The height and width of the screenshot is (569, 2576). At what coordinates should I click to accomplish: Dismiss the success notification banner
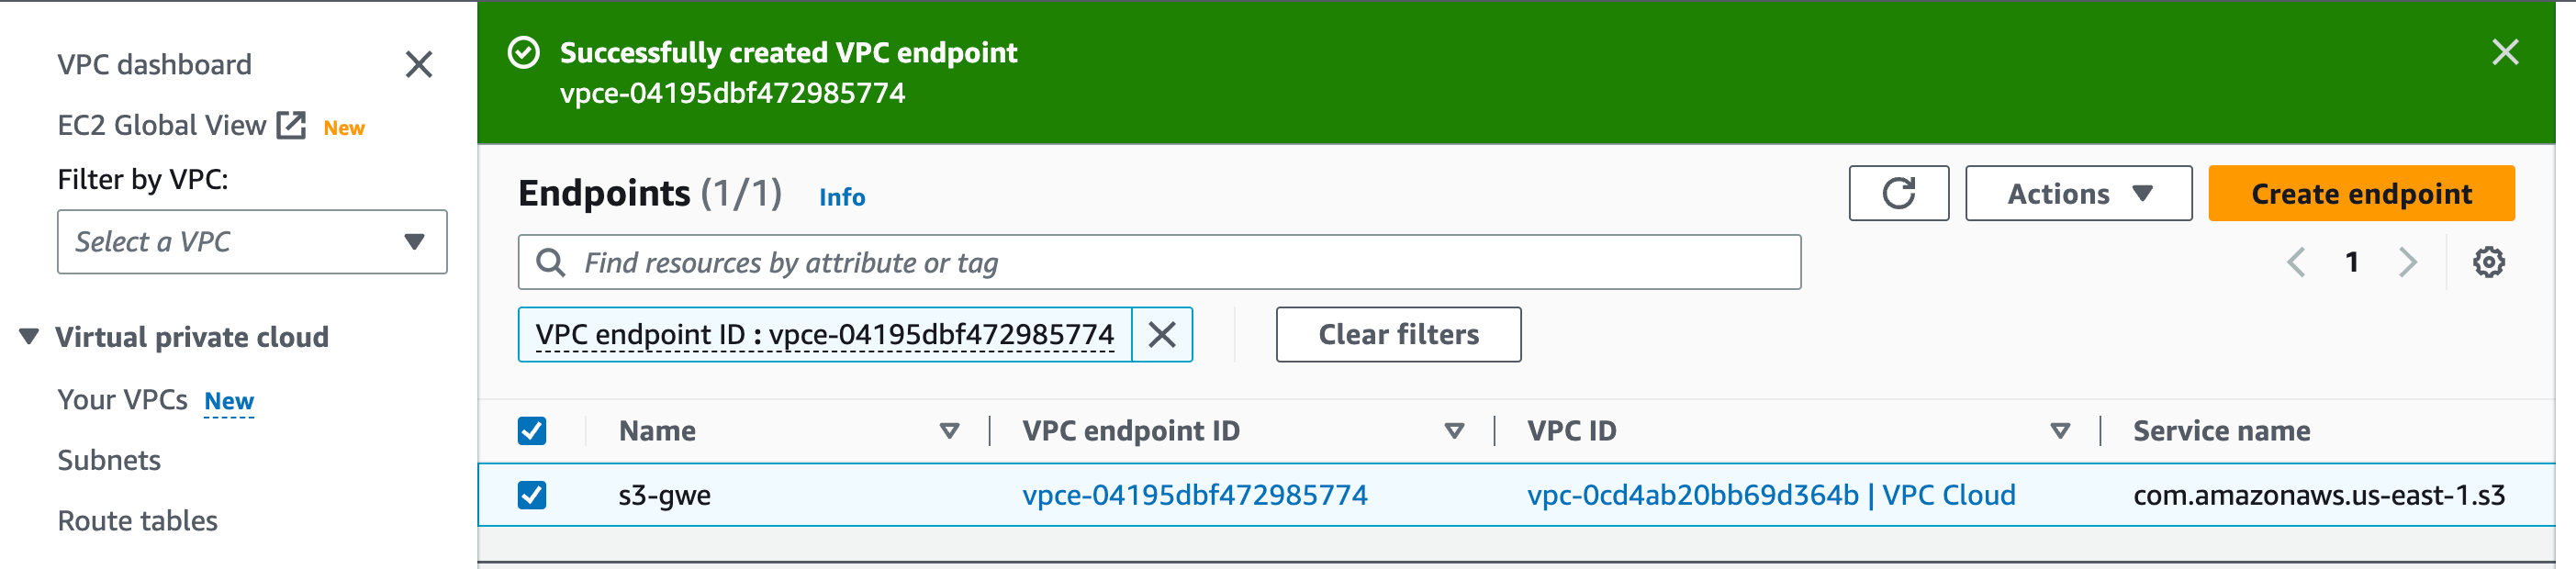click(2505, 52)
